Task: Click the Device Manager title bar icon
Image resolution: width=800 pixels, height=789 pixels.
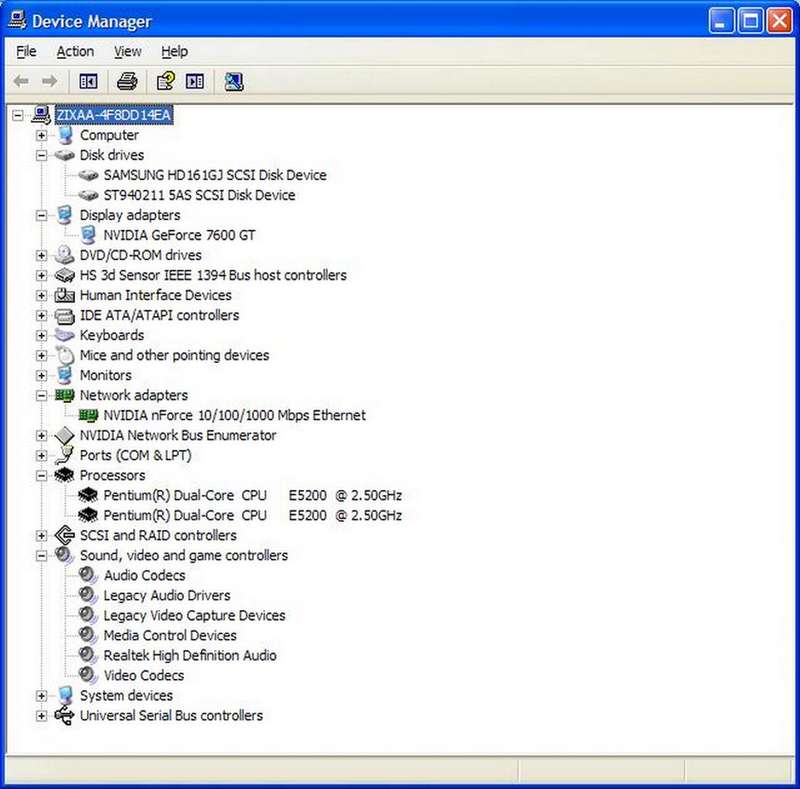Action: [x=17, y=20]
